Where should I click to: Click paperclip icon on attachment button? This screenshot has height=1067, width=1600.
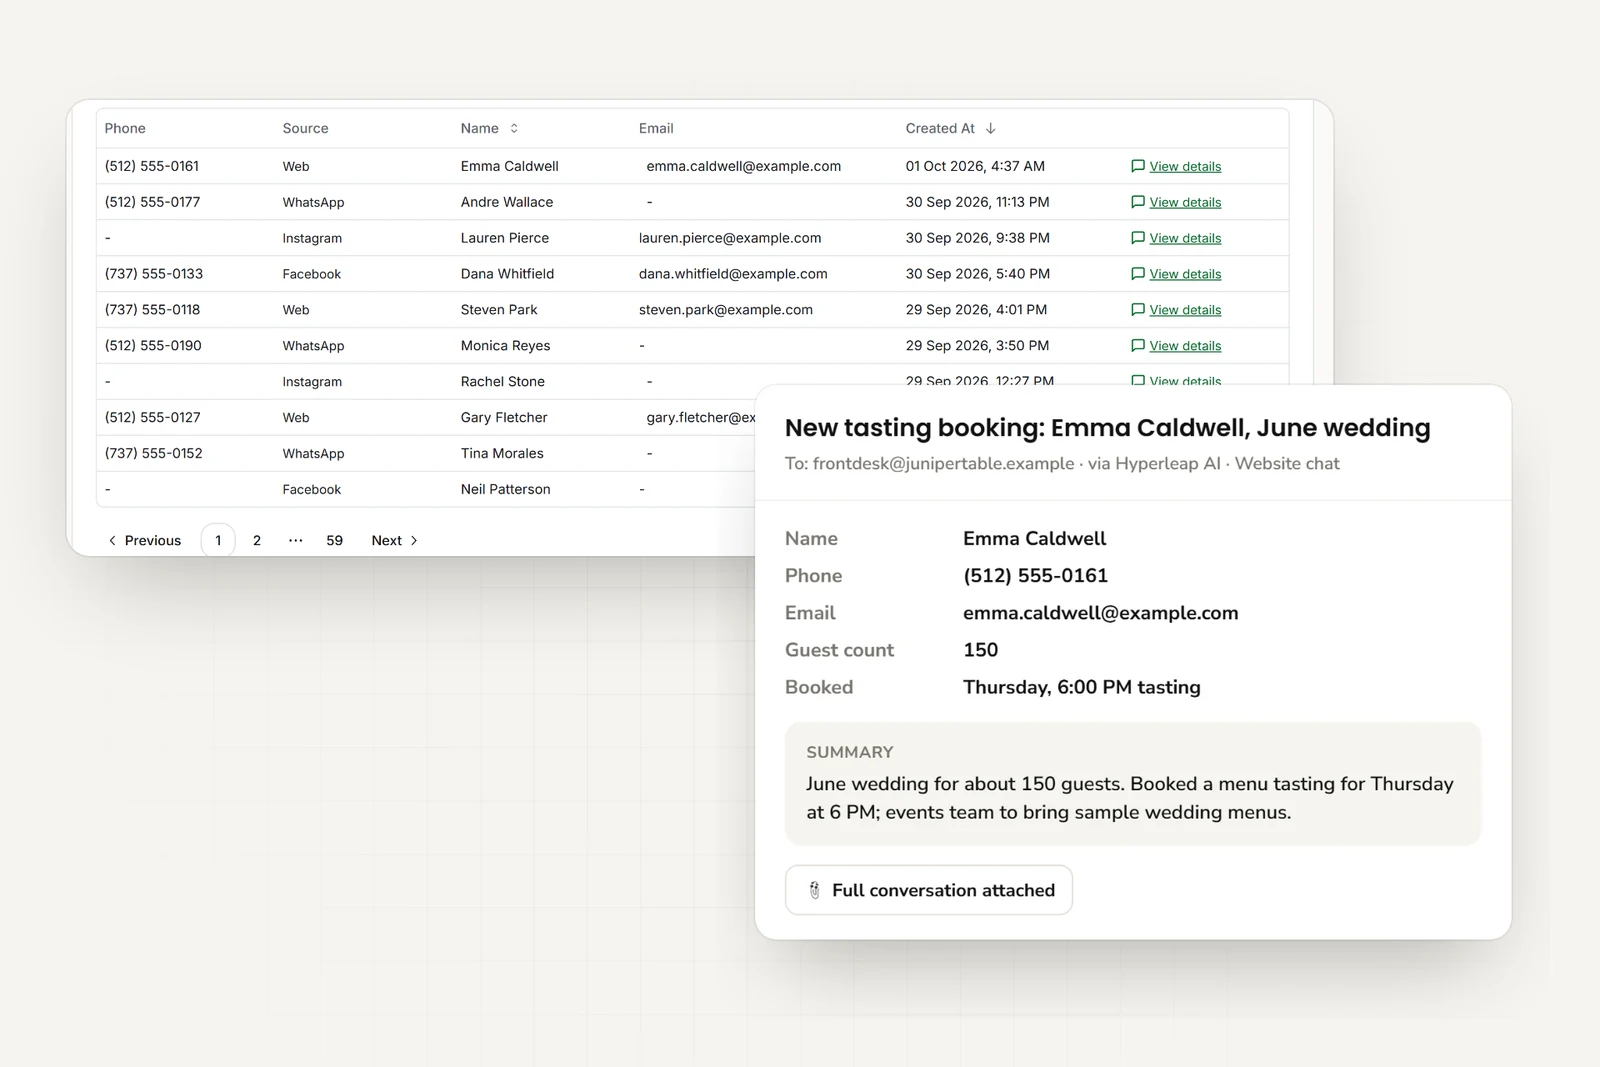814,890
